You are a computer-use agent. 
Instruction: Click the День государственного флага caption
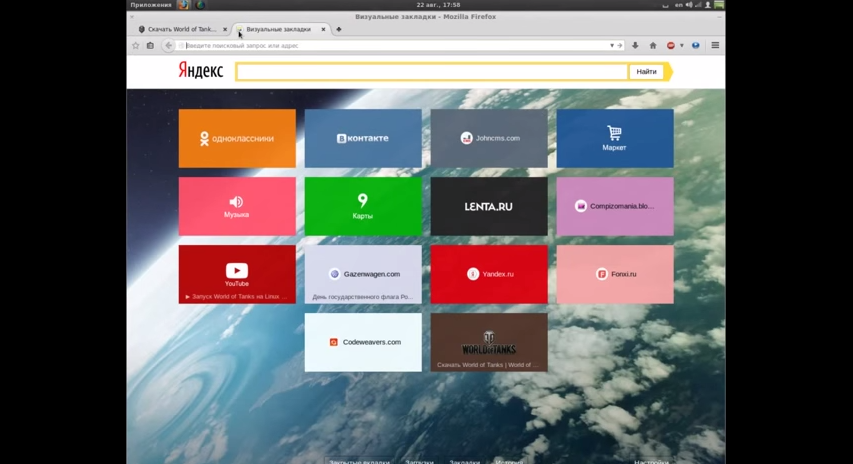pyautogui.click(x=362, y=297)
